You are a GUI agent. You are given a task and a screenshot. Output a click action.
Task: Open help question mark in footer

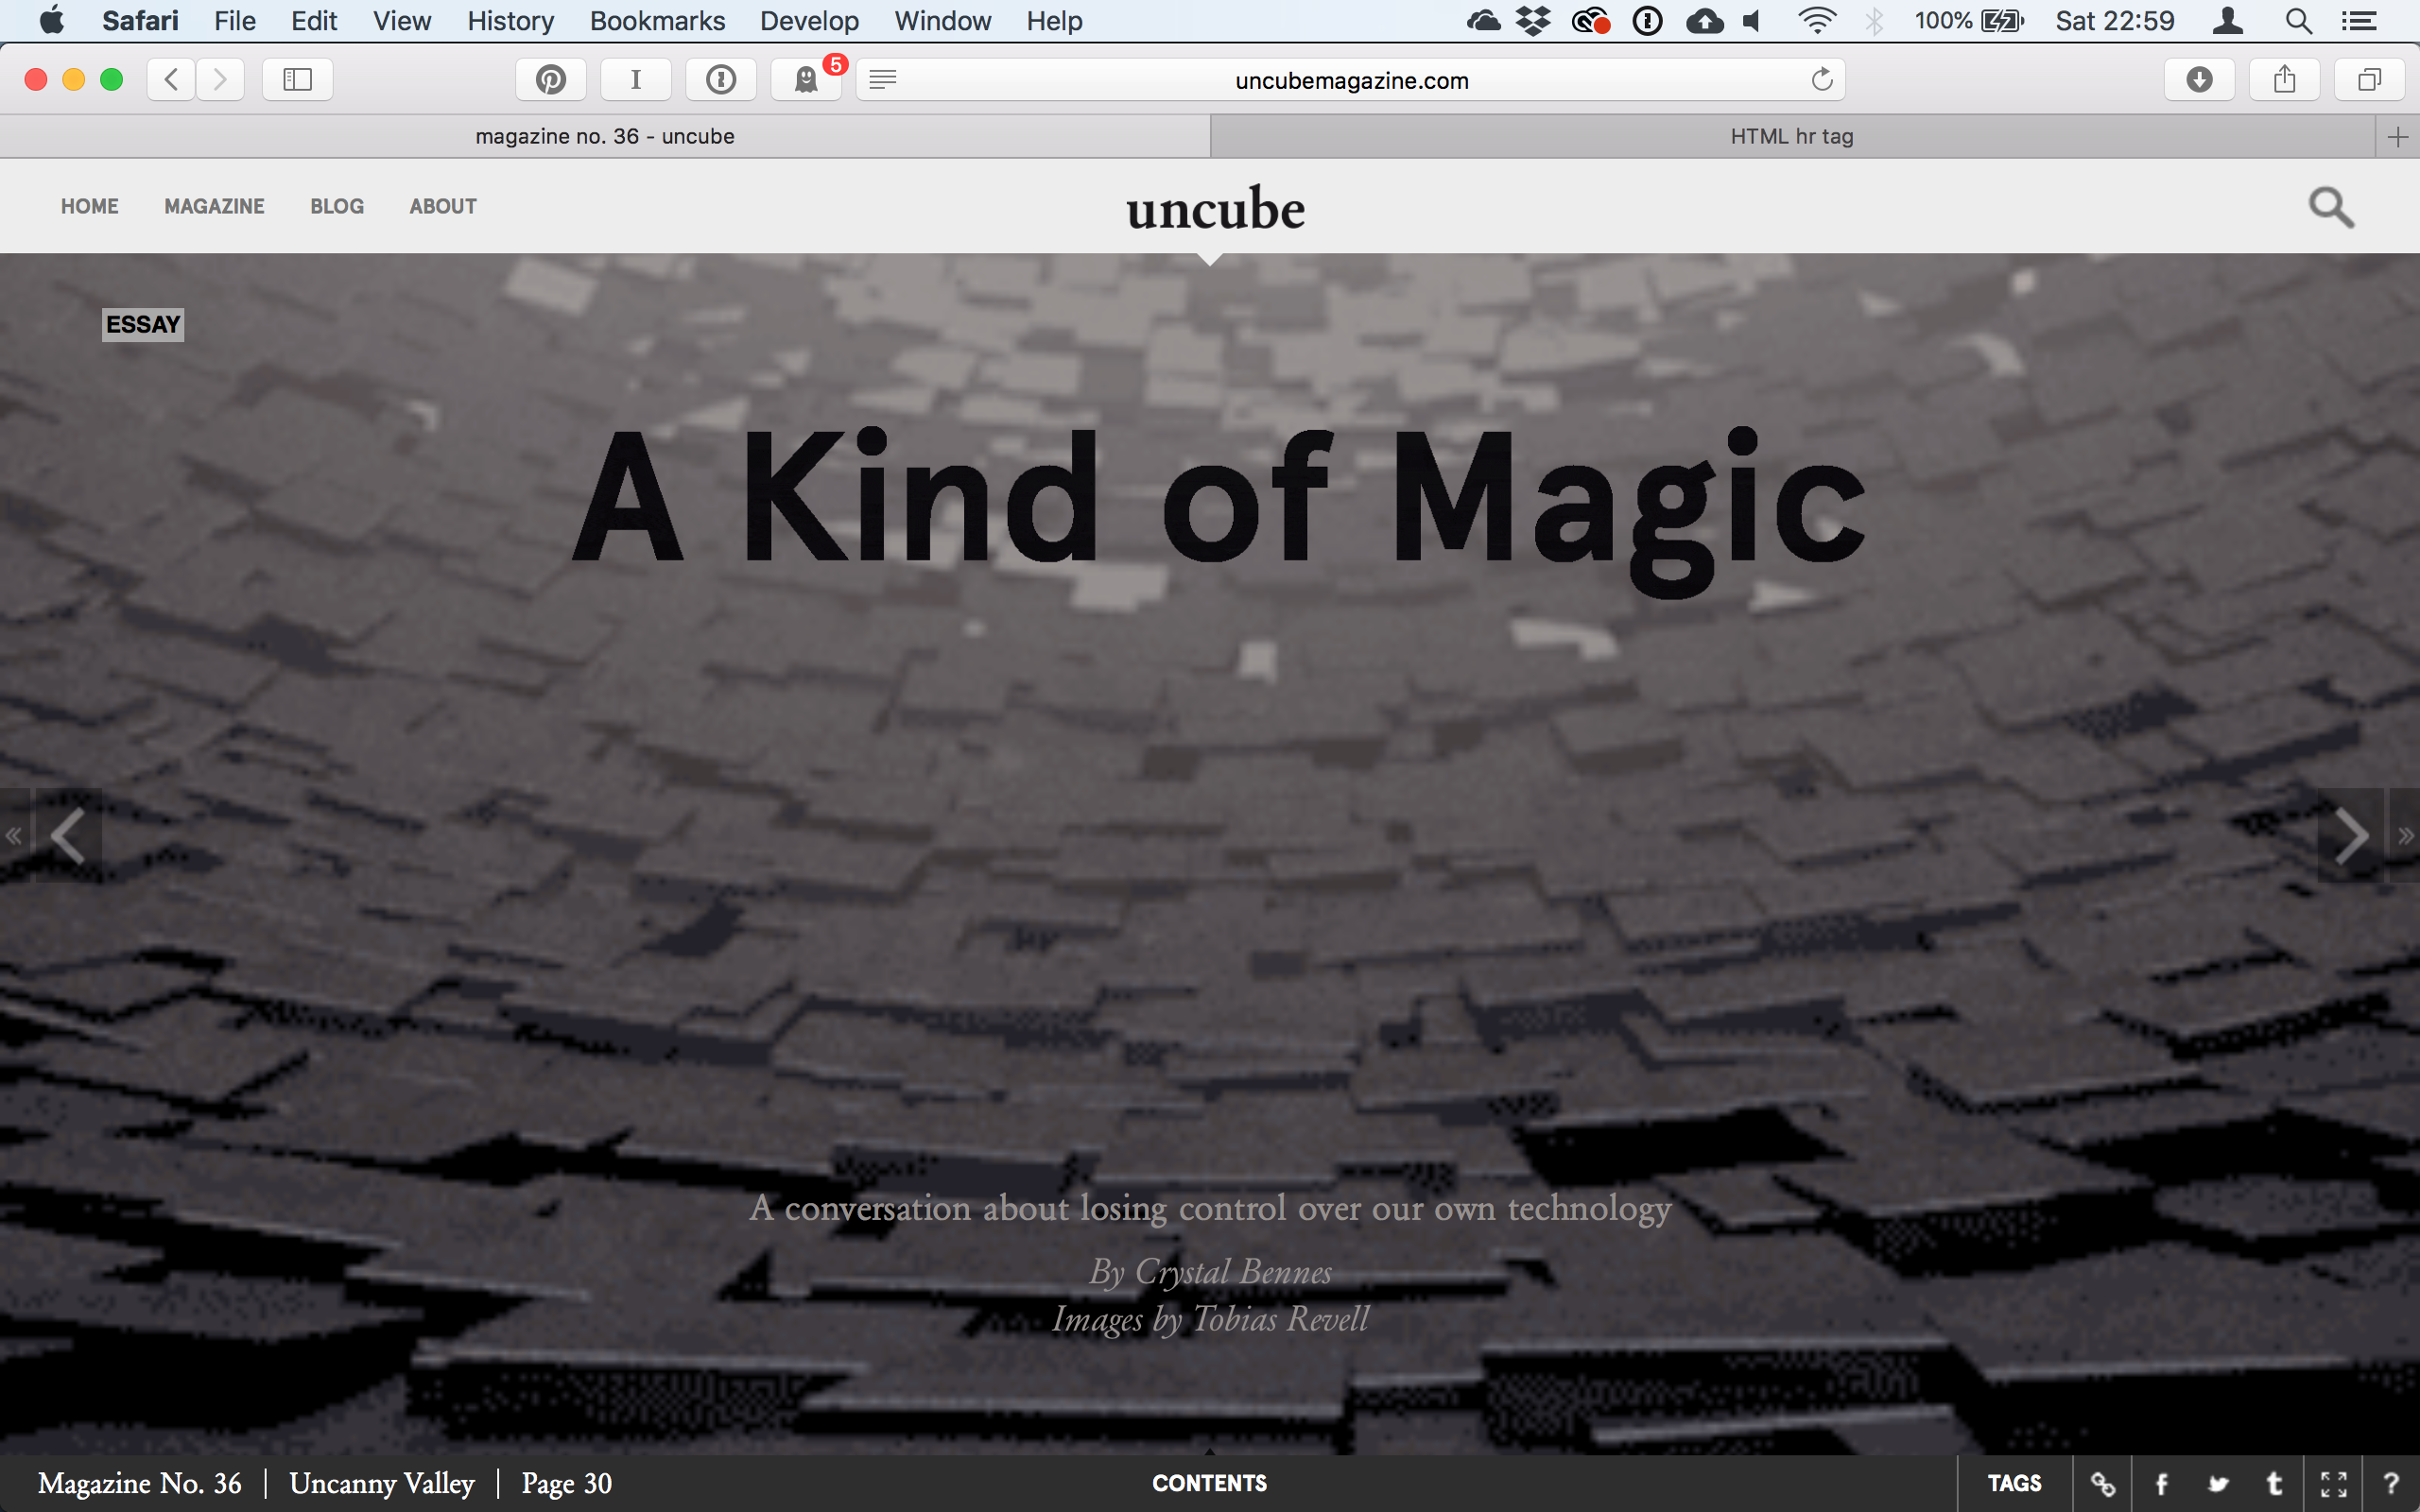coord(2391,1484)
